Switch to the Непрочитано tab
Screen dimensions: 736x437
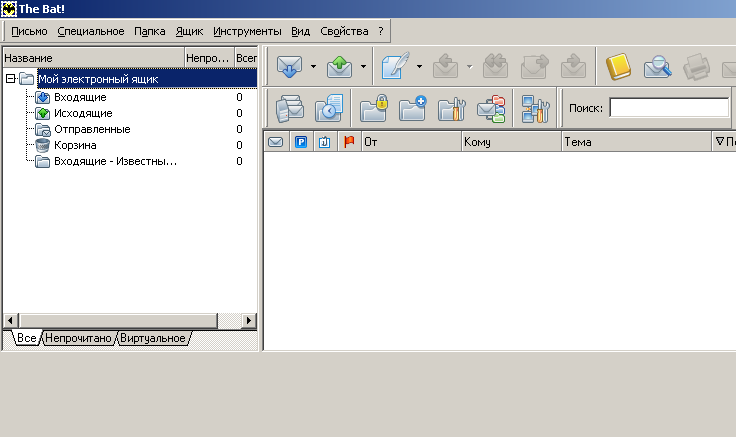(x=78, y=338)
